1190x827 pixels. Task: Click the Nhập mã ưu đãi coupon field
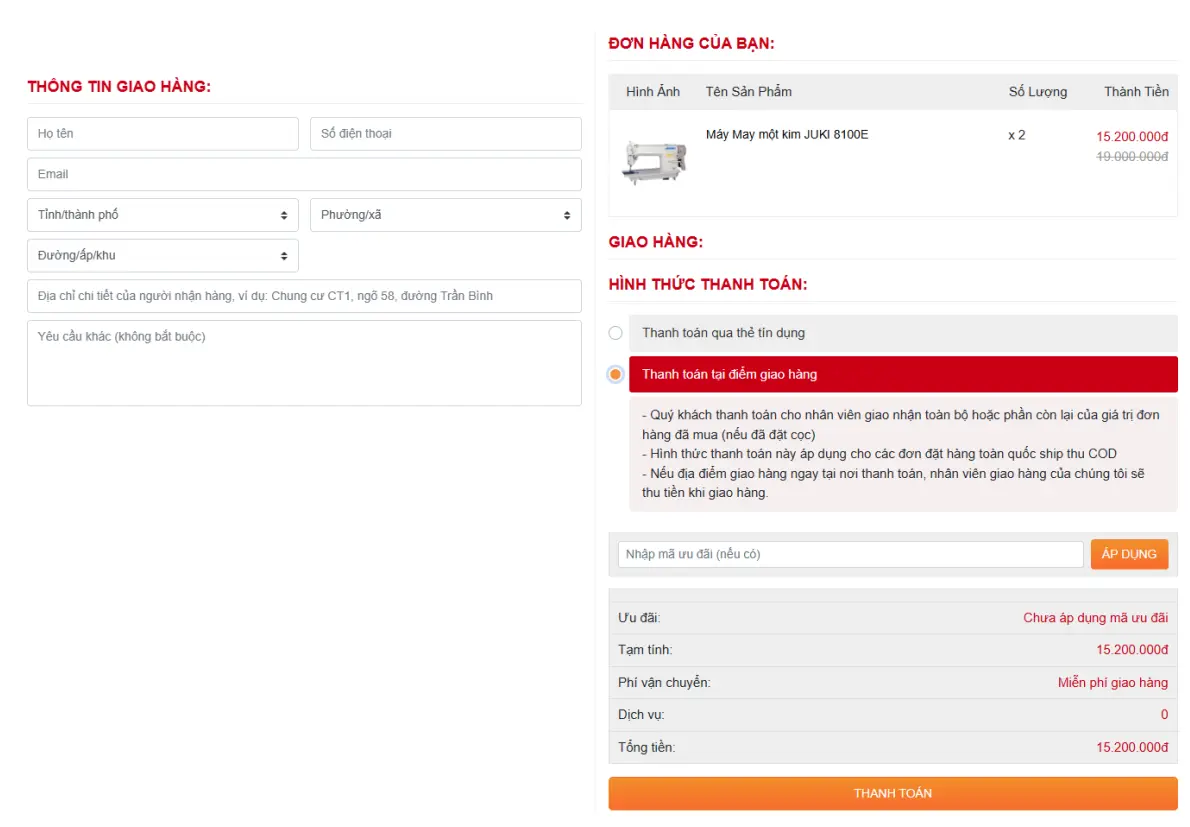pyautogui.click(x=850, y=554)
